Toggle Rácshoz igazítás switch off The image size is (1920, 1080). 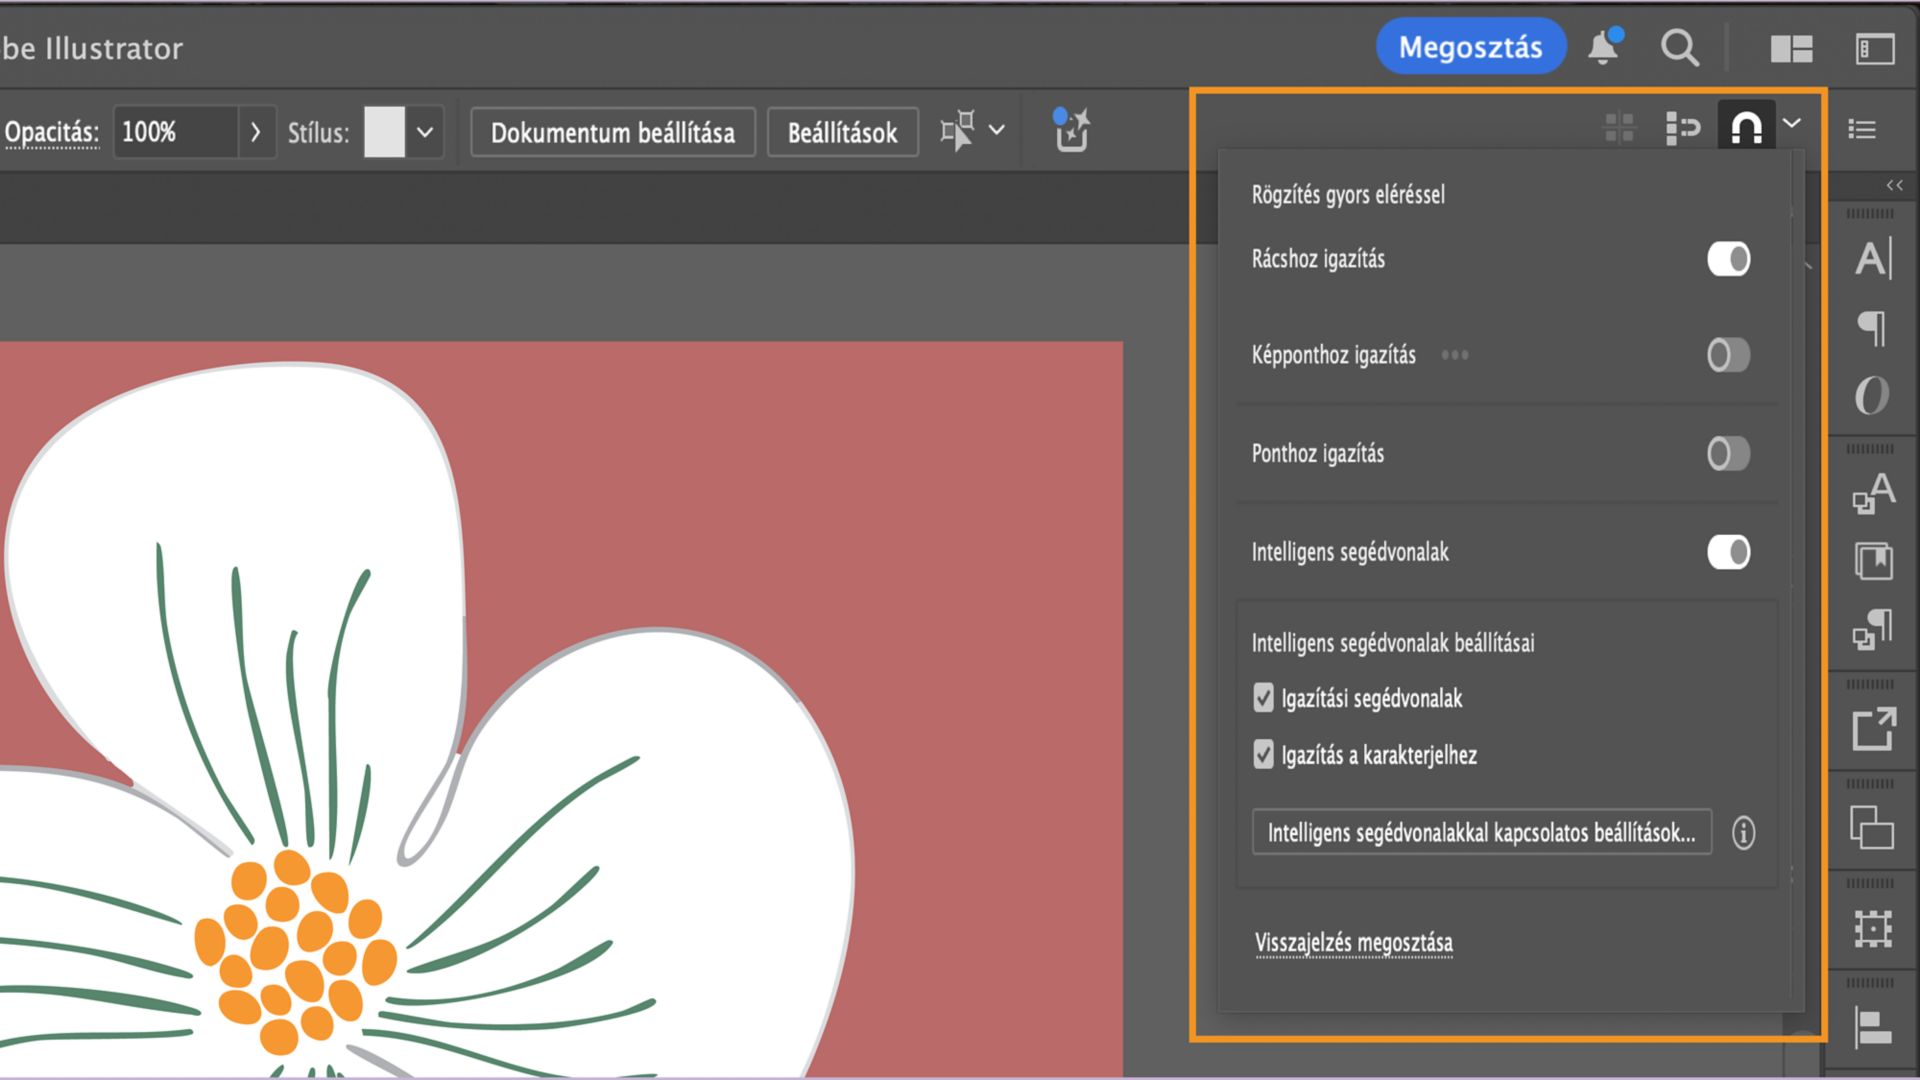pos(1728,259)
